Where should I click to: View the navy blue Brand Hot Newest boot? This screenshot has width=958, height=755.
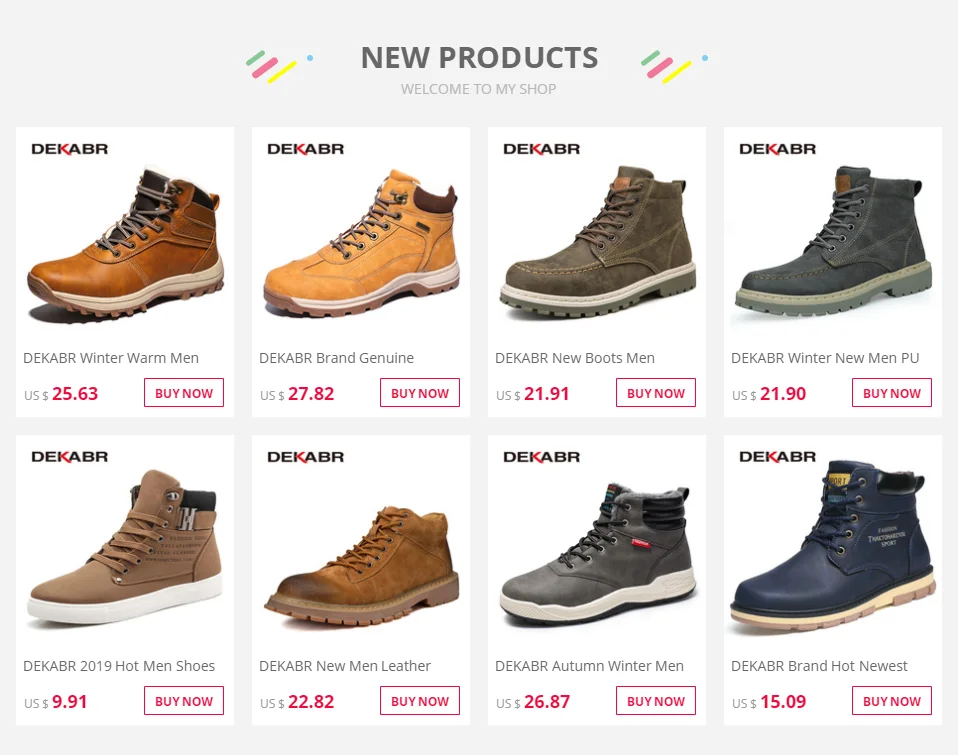coord(833,546)
